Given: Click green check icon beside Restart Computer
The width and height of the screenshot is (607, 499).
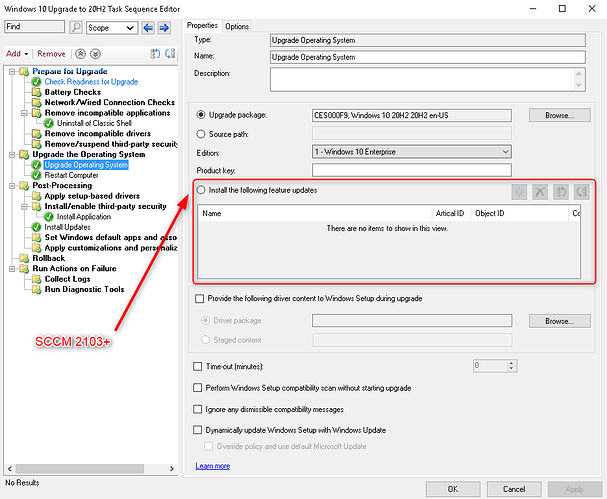Looking at the screenshot, I should point(36,175).
